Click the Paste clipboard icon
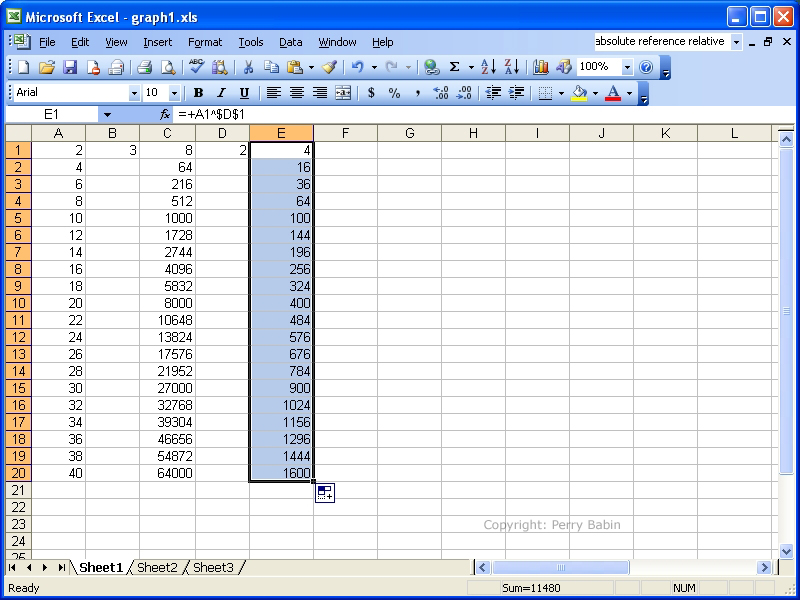The width and height of the screenshot is (800, 600). pos(295,67)
